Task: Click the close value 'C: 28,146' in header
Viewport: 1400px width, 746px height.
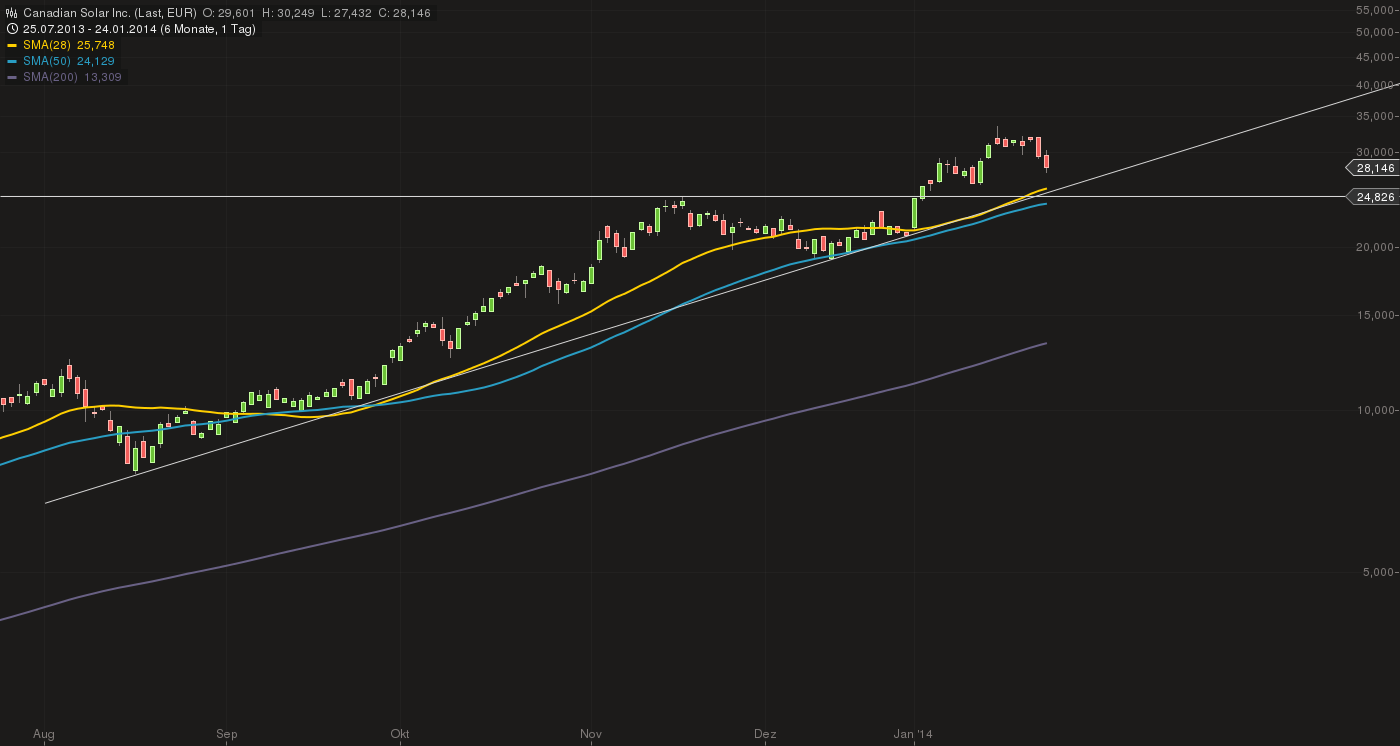Action: tap(403, 13)
